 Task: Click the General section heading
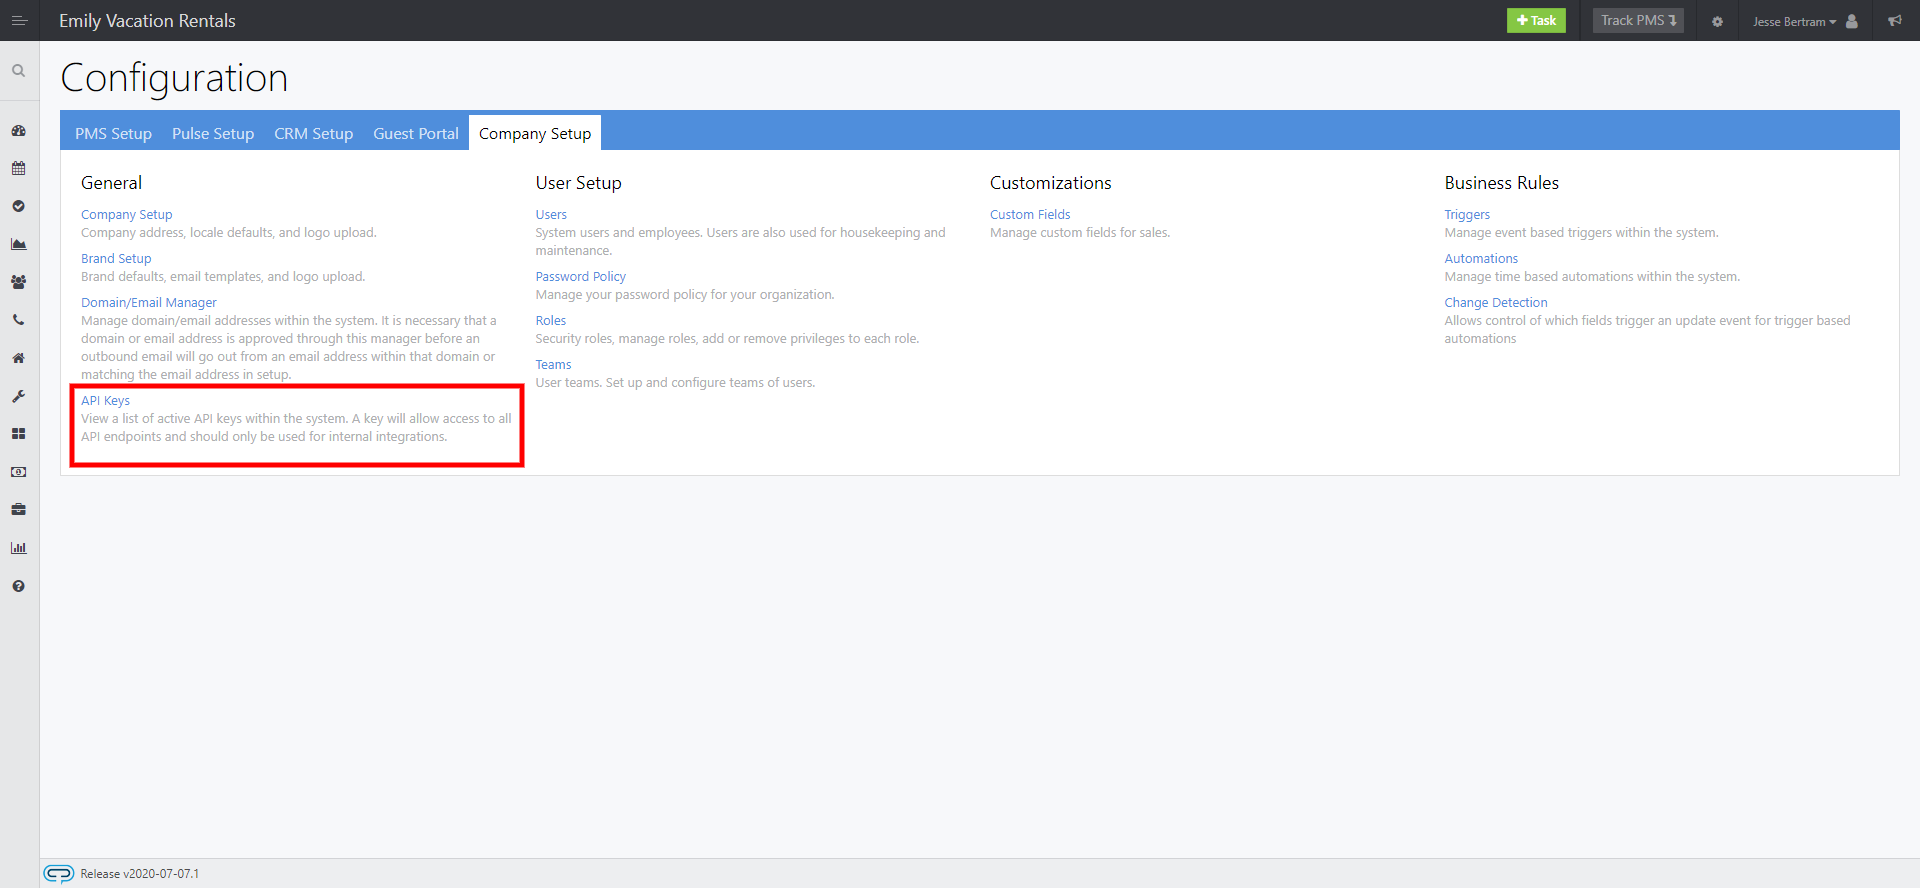[x=112, y=182]
